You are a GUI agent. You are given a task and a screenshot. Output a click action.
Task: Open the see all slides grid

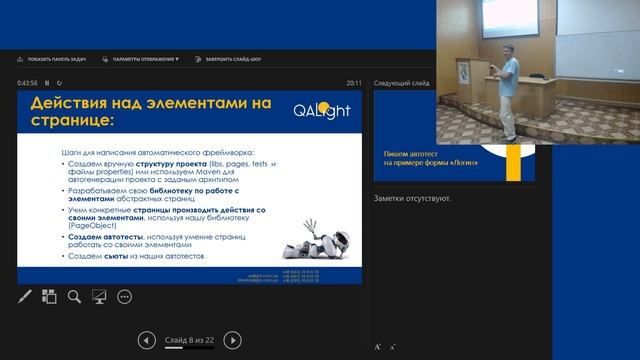49,297
